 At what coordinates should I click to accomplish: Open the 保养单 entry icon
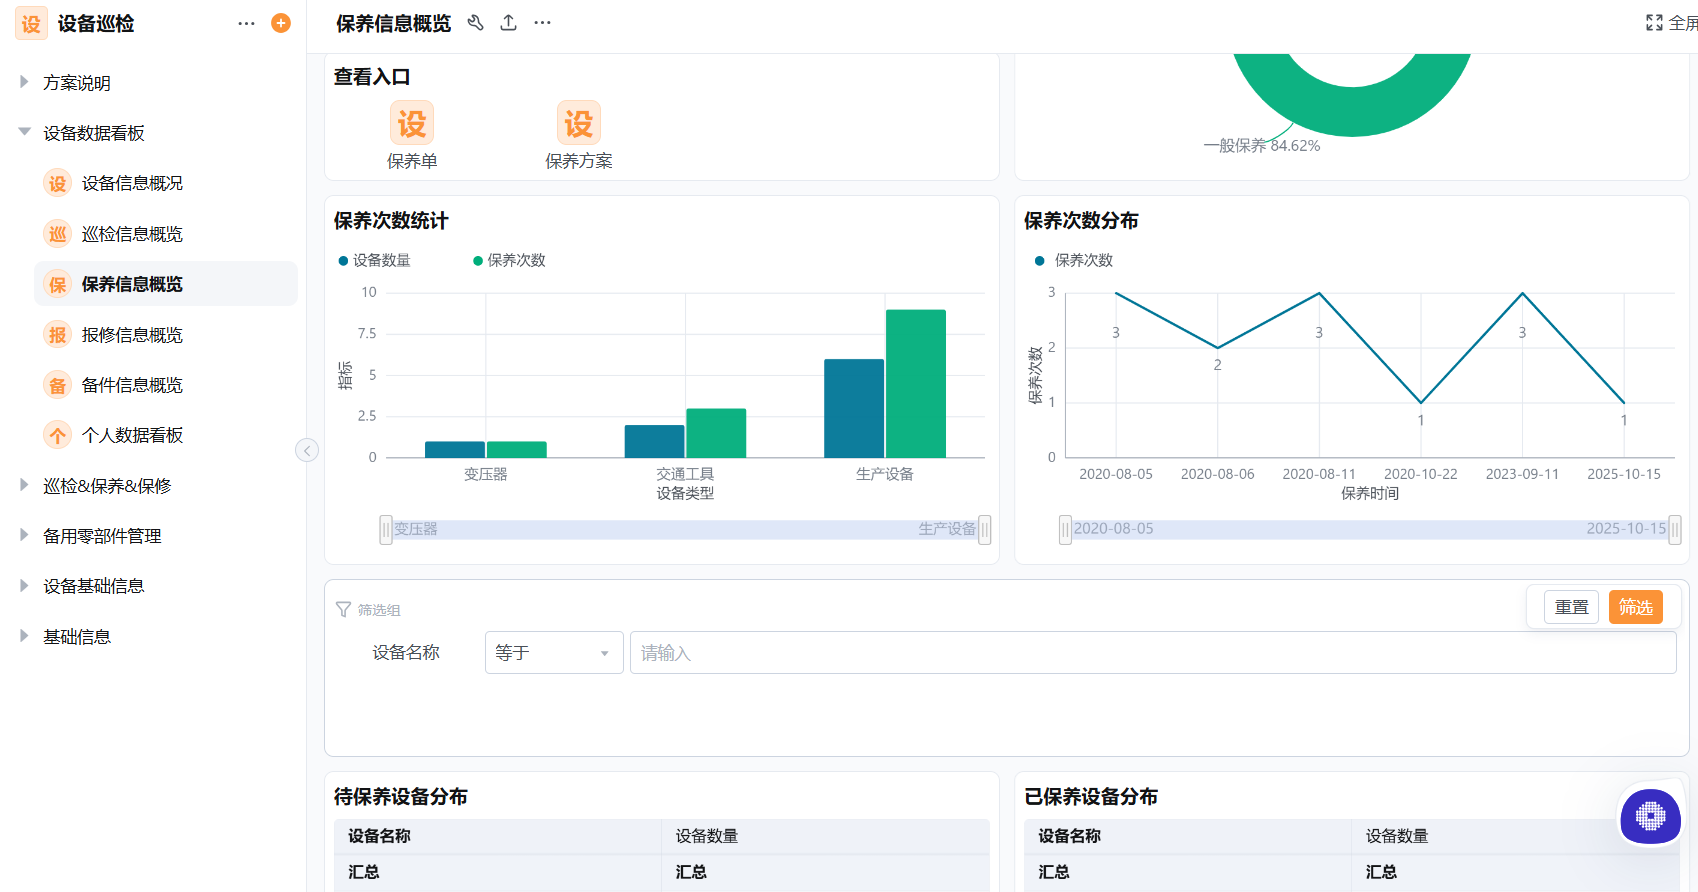pos(412,123)
